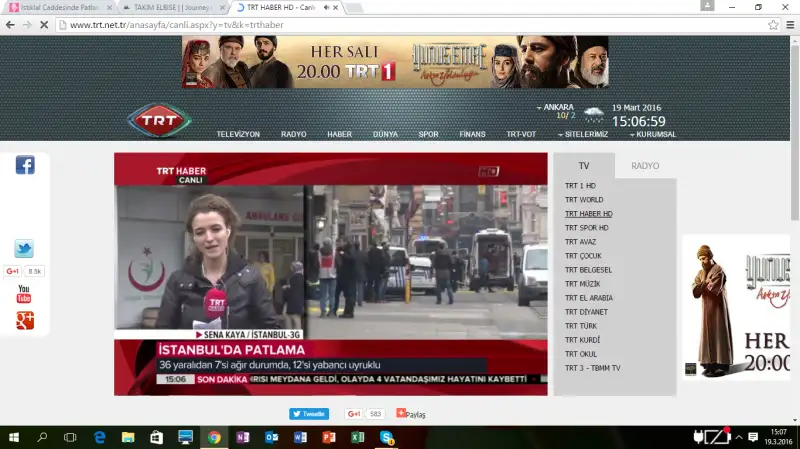Select TRT KURDÎ channel
This screenshot has height=449, width=800.
(582, 340)
